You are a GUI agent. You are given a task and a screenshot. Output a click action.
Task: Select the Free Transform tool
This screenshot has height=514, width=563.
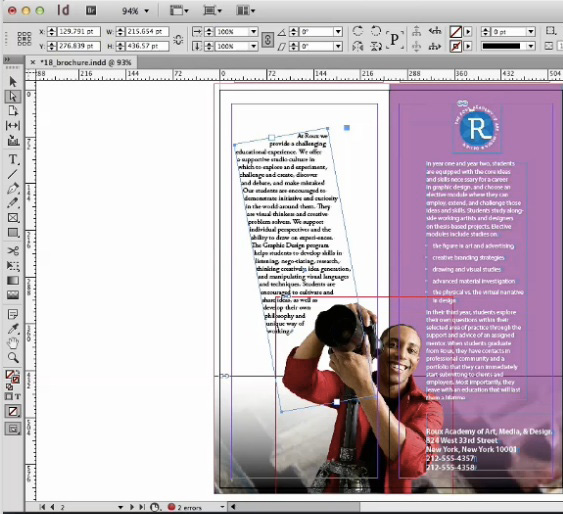[13, 266]
